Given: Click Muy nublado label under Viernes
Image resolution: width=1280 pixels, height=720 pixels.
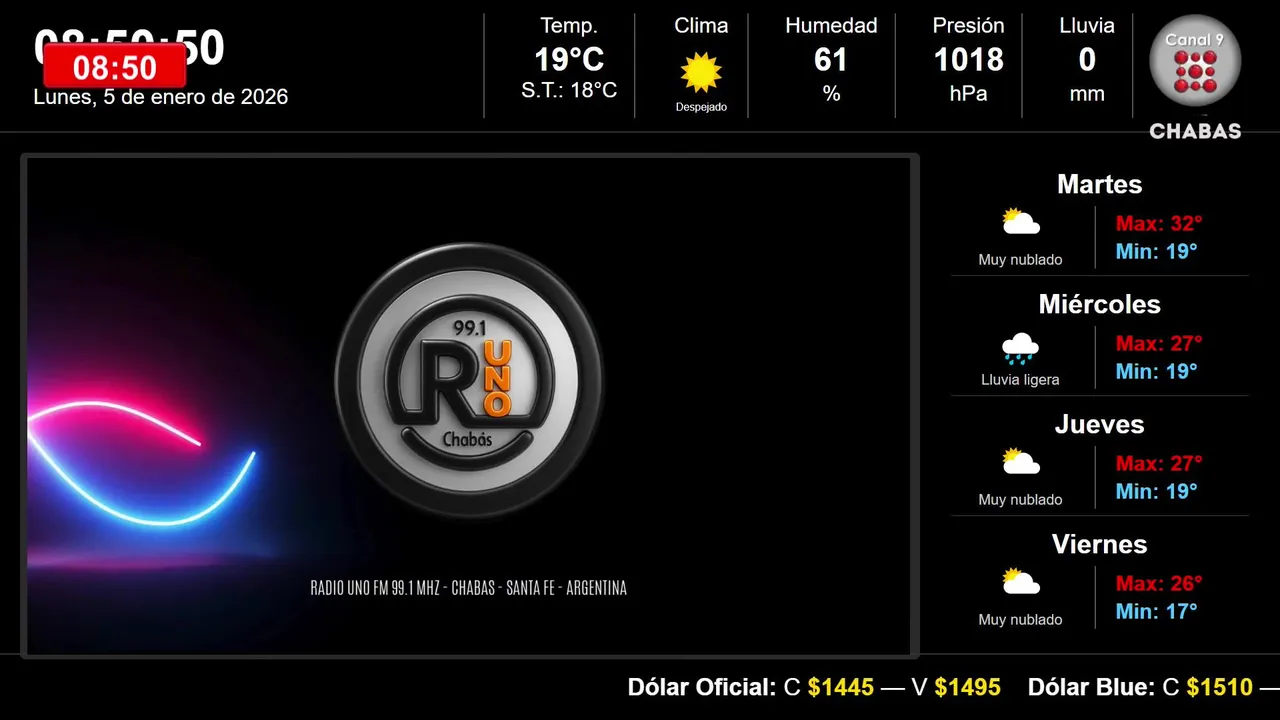Looking at the screenshot, I should [1020, 620].
